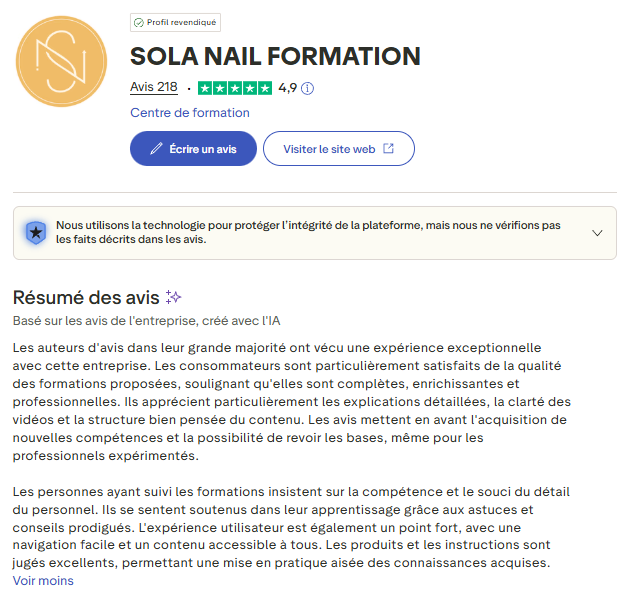
Task: Click the pen icon in Écrire un avis
Action: tap(156, 149)
